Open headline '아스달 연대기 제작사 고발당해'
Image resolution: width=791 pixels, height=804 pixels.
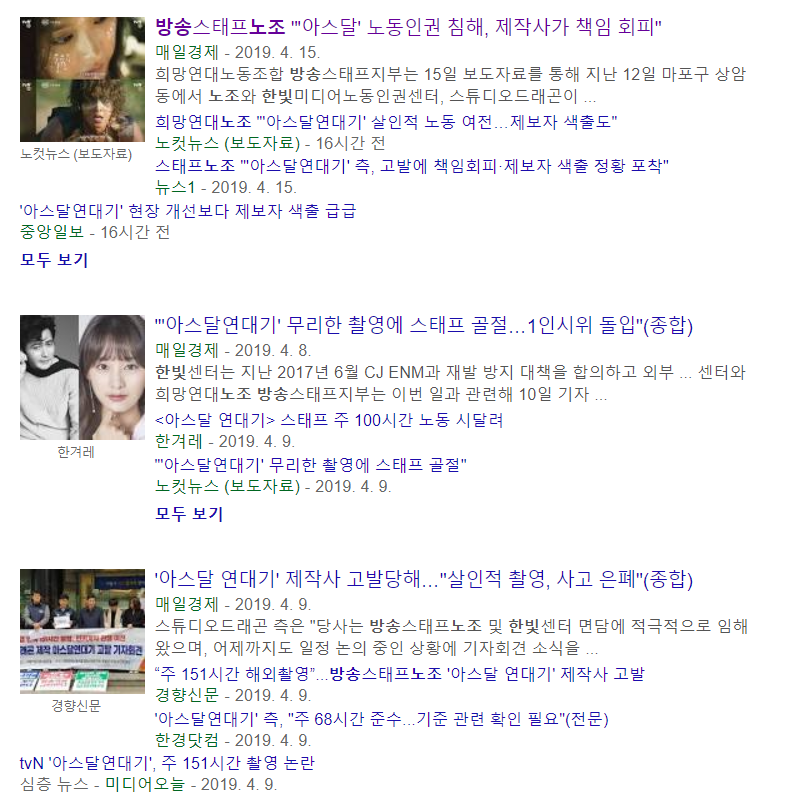click(x=423, y=579)
